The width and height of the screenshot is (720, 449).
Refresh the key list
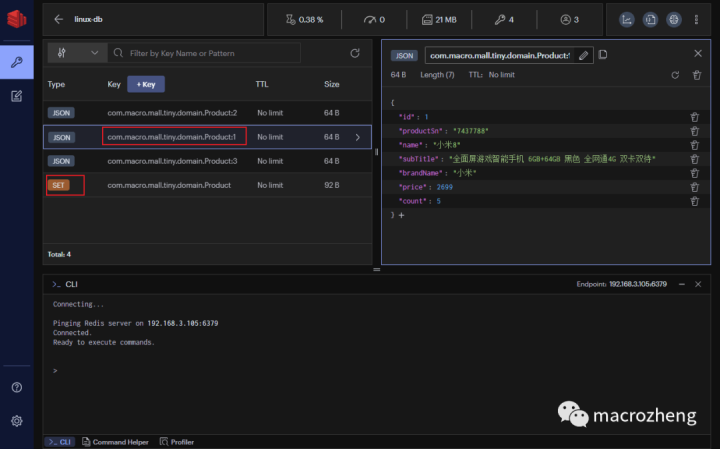pyautogui.click(x=354, y=53)
